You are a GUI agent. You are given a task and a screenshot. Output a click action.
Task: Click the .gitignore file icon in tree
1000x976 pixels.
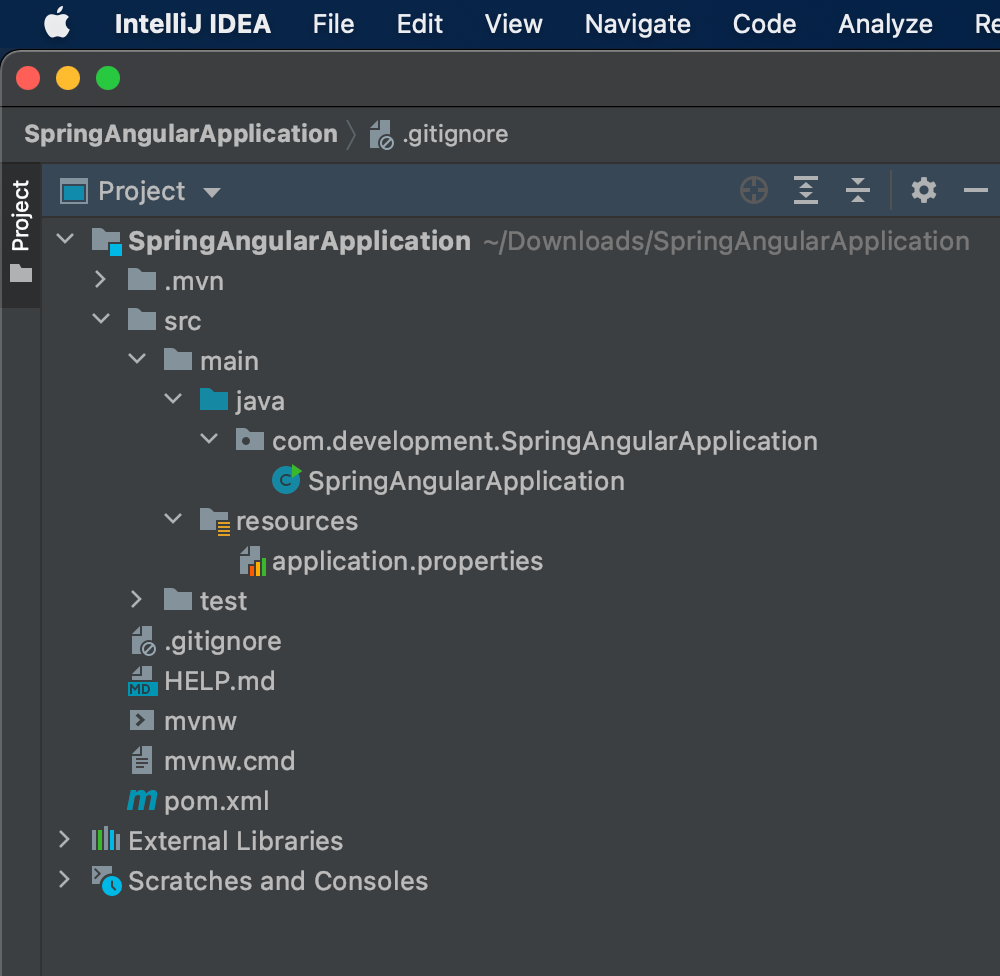143,641
